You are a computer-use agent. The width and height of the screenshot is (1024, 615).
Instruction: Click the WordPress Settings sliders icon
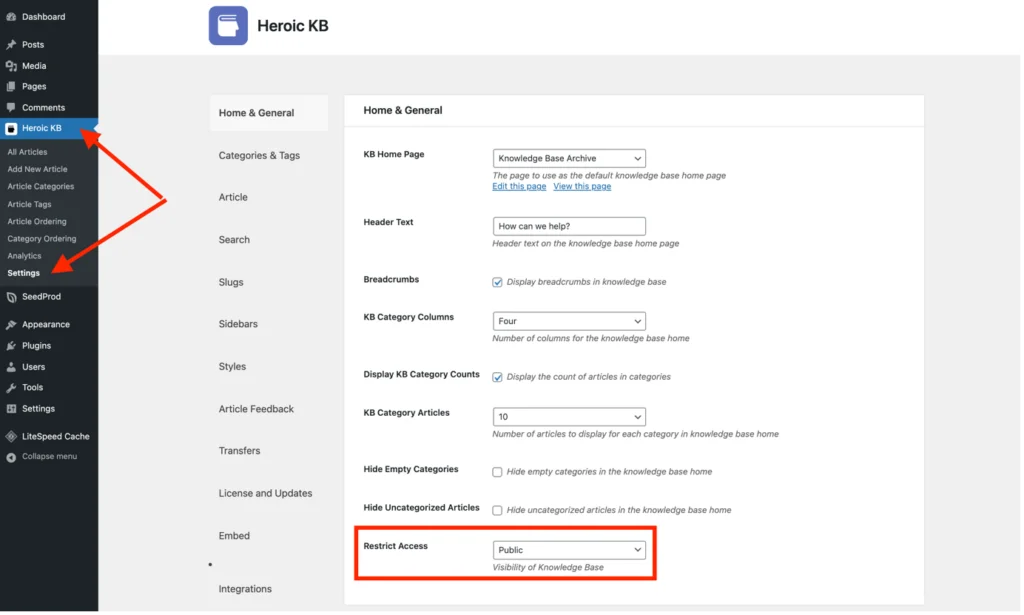tap(11, 409)
